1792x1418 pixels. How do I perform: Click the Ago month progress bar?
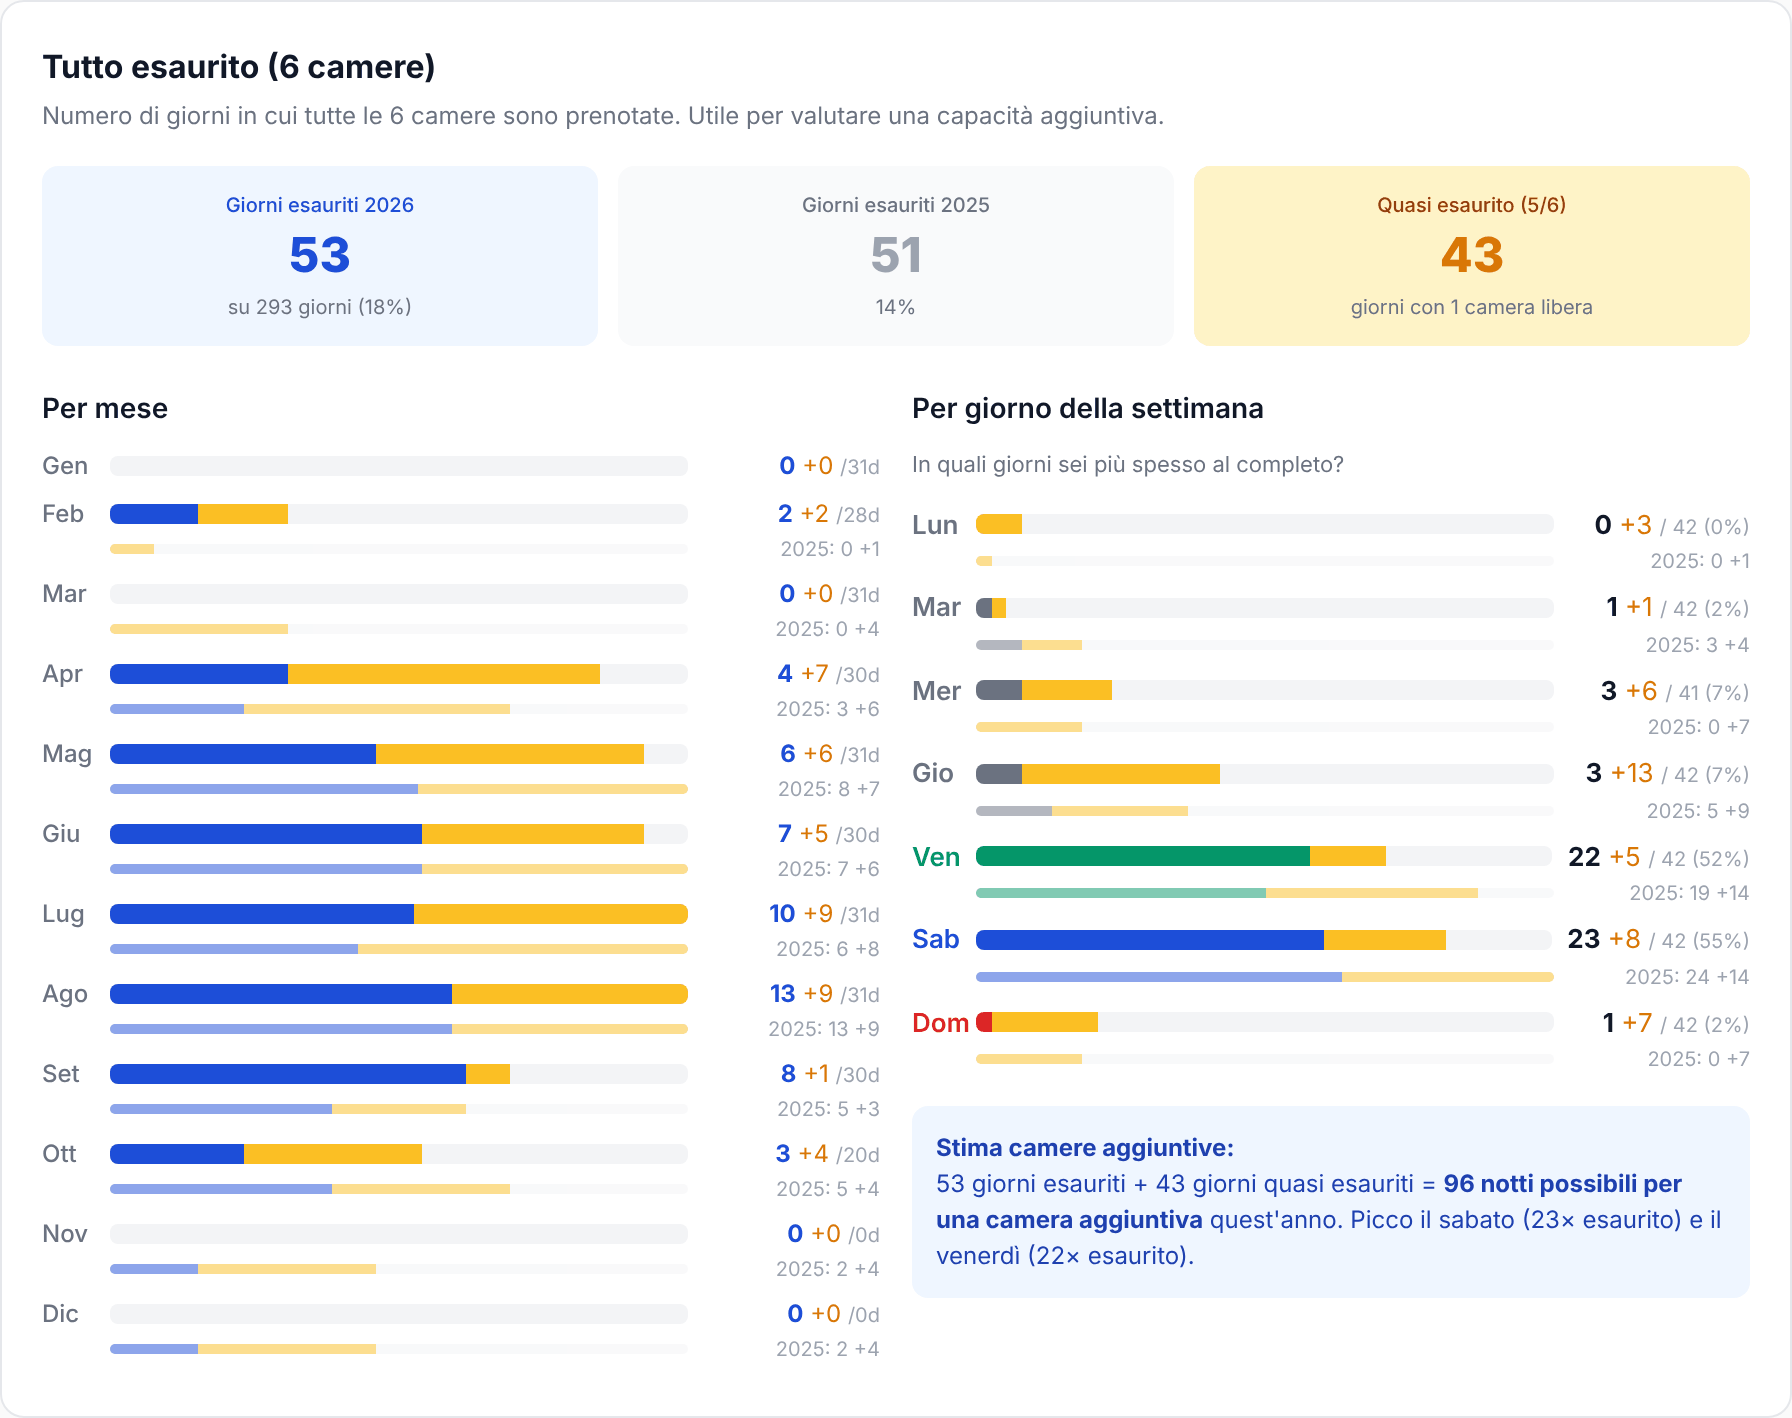pos(399,994)
